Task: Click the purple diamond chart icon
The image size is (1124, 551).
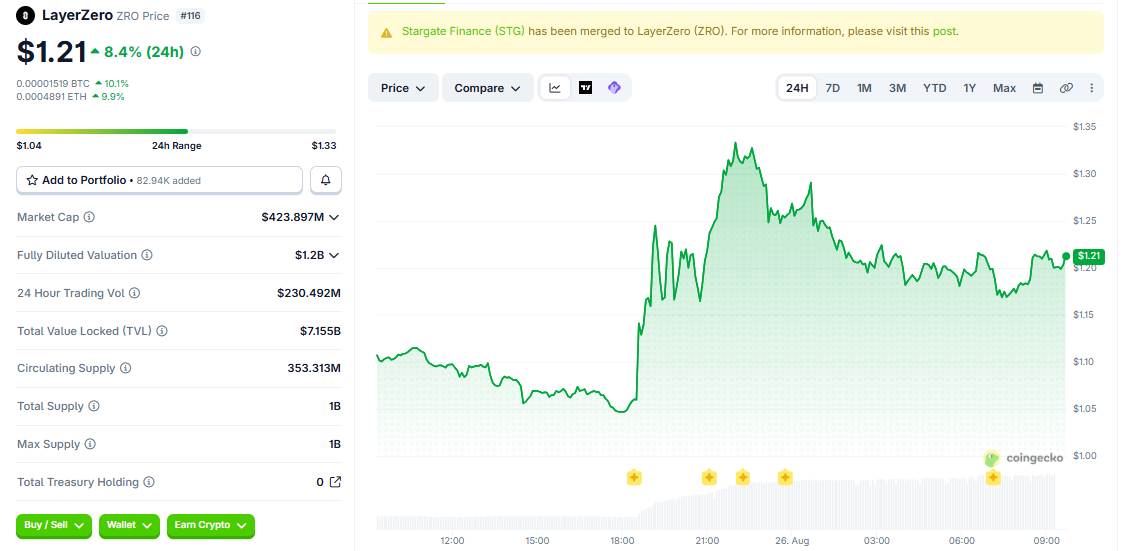Action: 614,88
